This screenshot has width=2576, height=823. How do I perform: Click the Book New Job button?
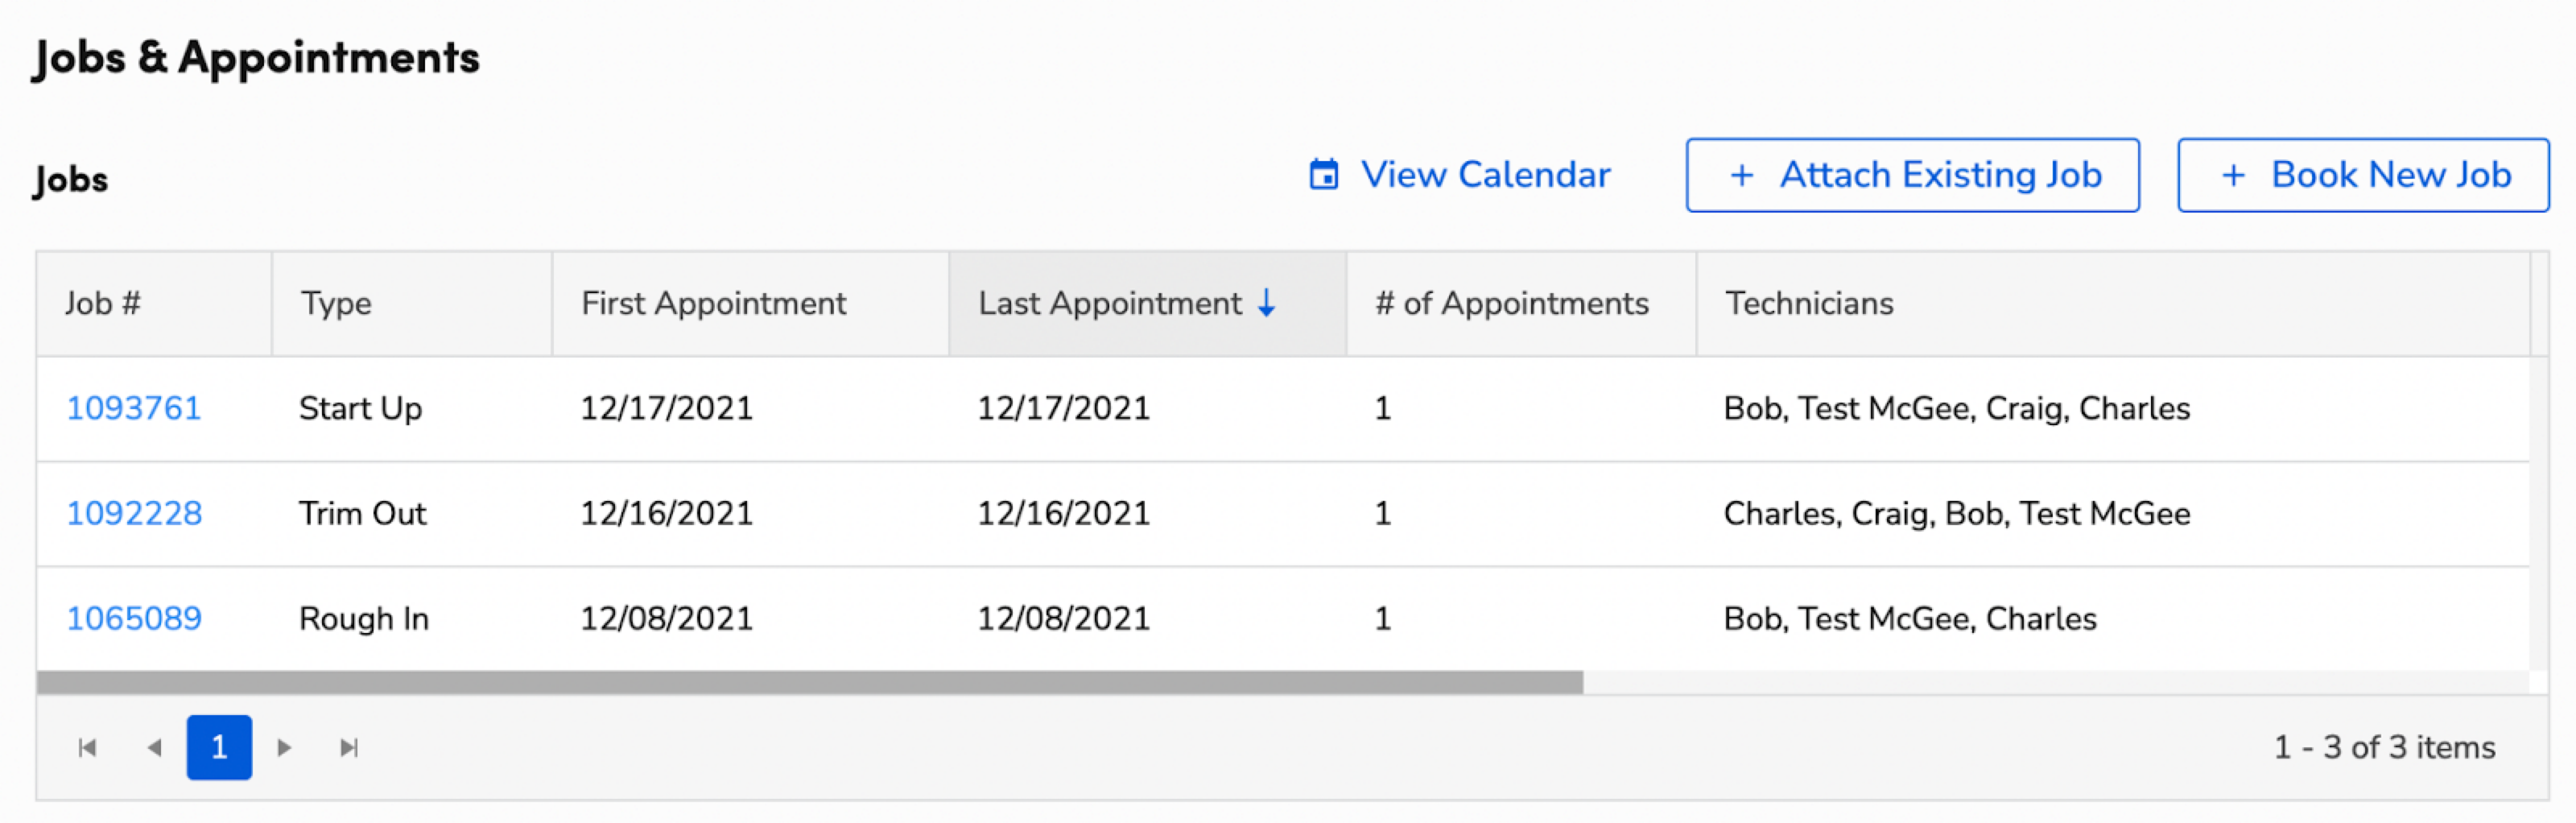[2363, 175]
